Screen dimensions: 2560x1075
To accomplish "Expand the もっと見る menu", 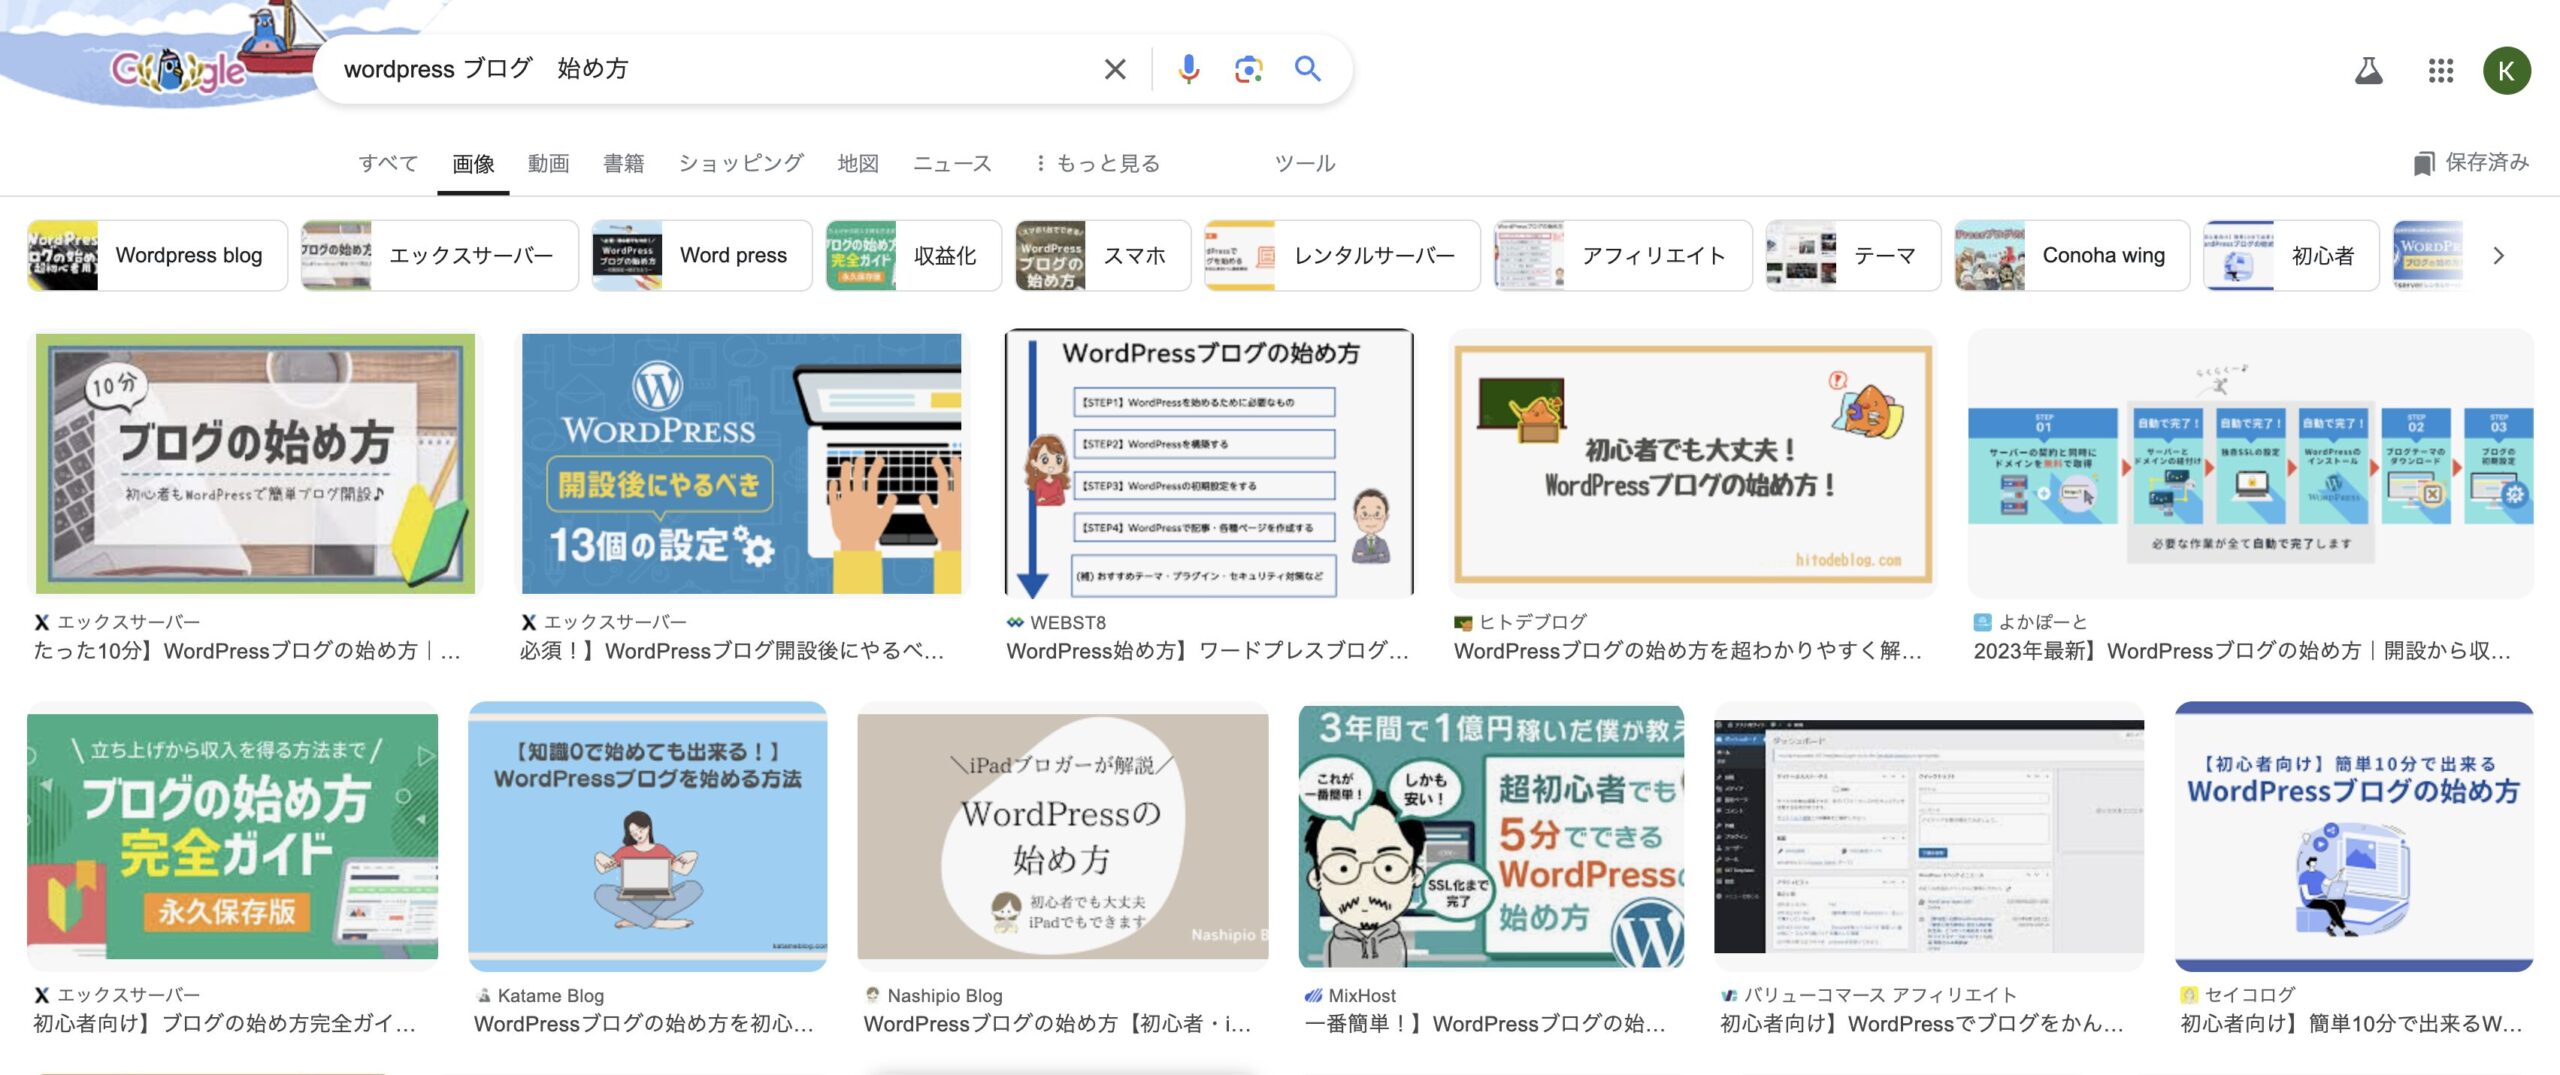I will point(1098,163).
